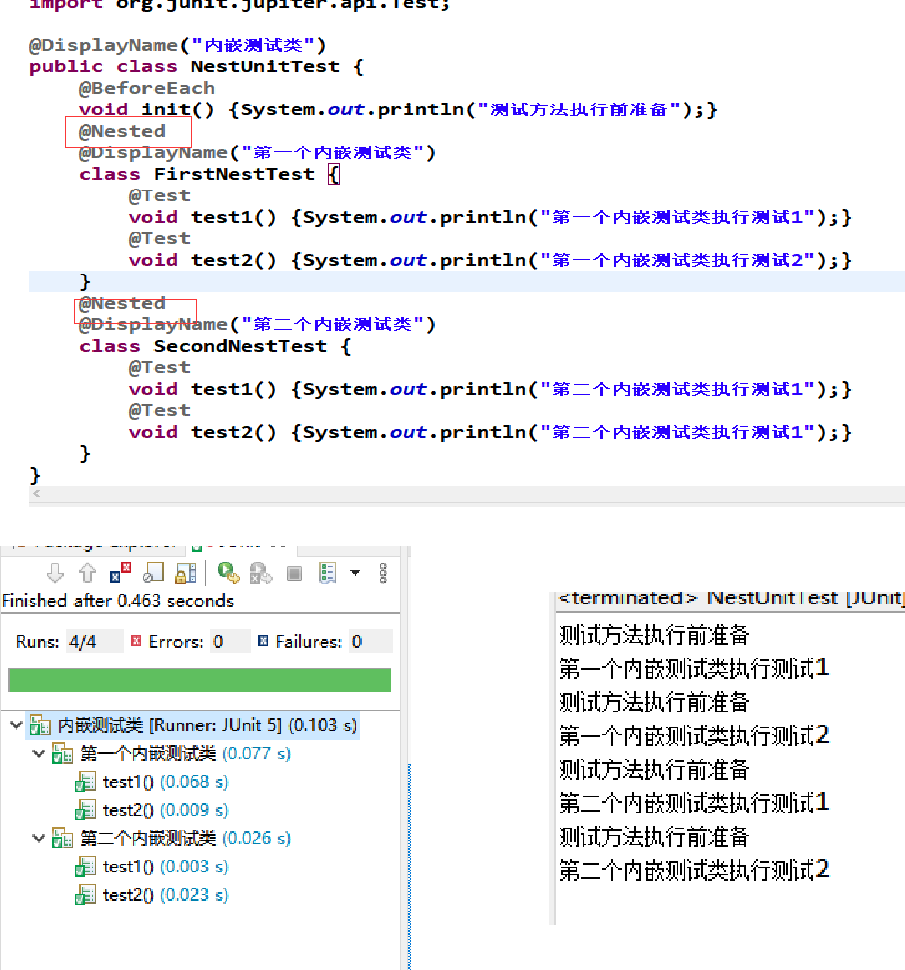The height and width of the screenshot is (970, 905).
Task: Collapse the 内嵌测试类 root node
Action: click(x=17, y=724)
